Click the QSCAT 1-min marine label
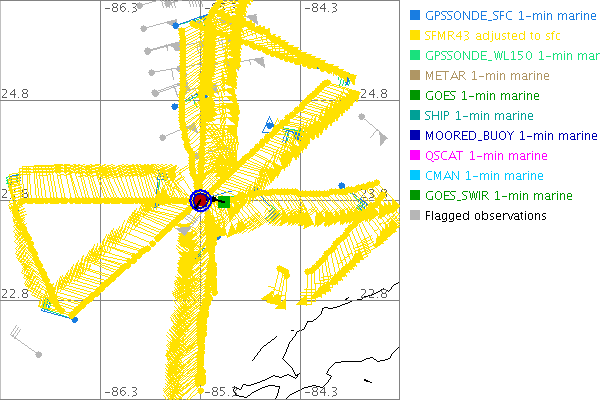 (x=487, y=155)
